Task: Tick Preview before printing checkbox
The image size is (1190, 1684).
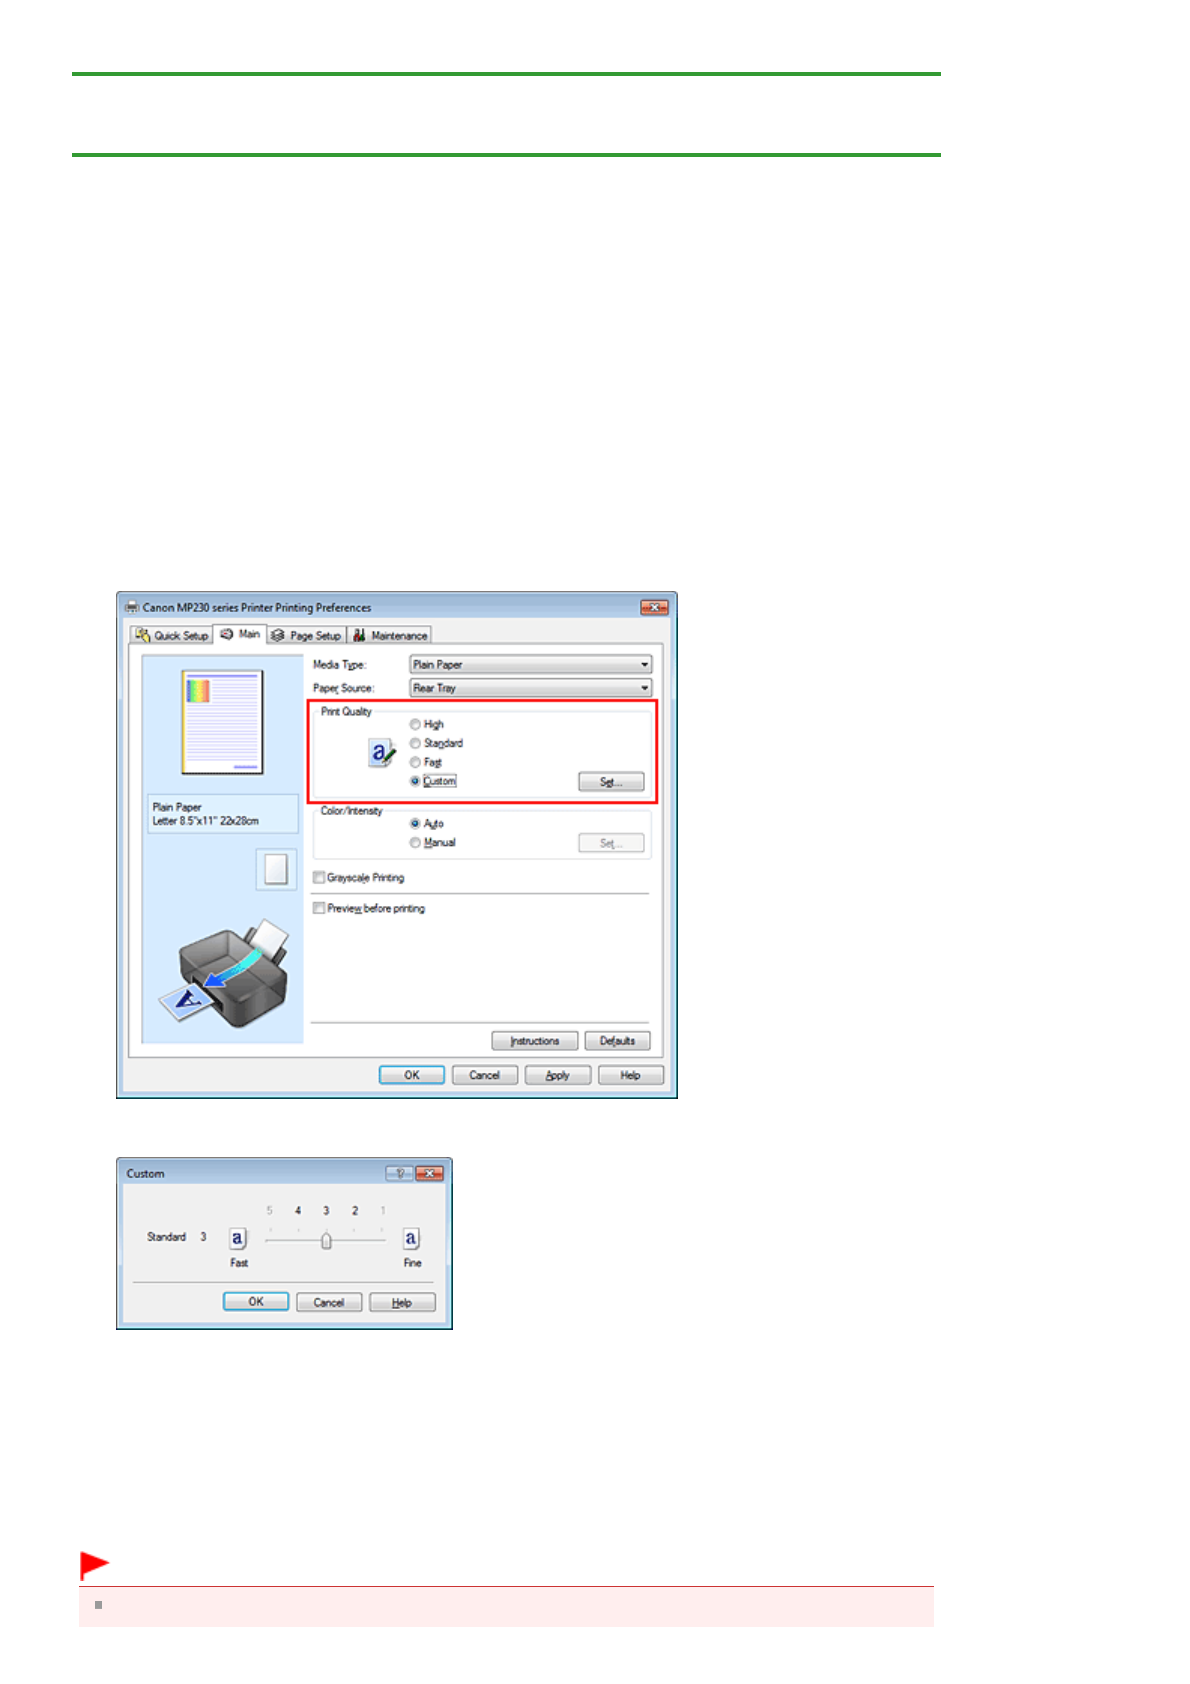Action: pos(319,909)
